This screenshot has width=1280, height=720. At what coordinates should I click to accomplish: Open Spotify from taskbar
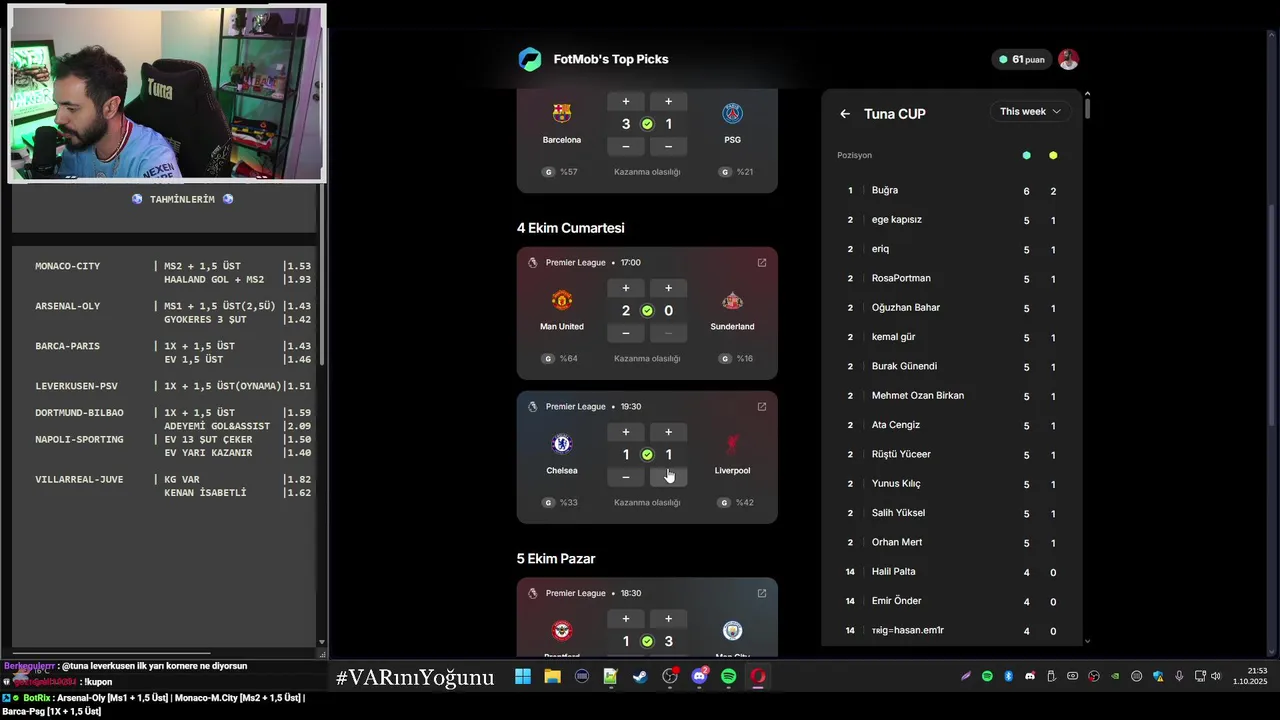pos(729,677)
